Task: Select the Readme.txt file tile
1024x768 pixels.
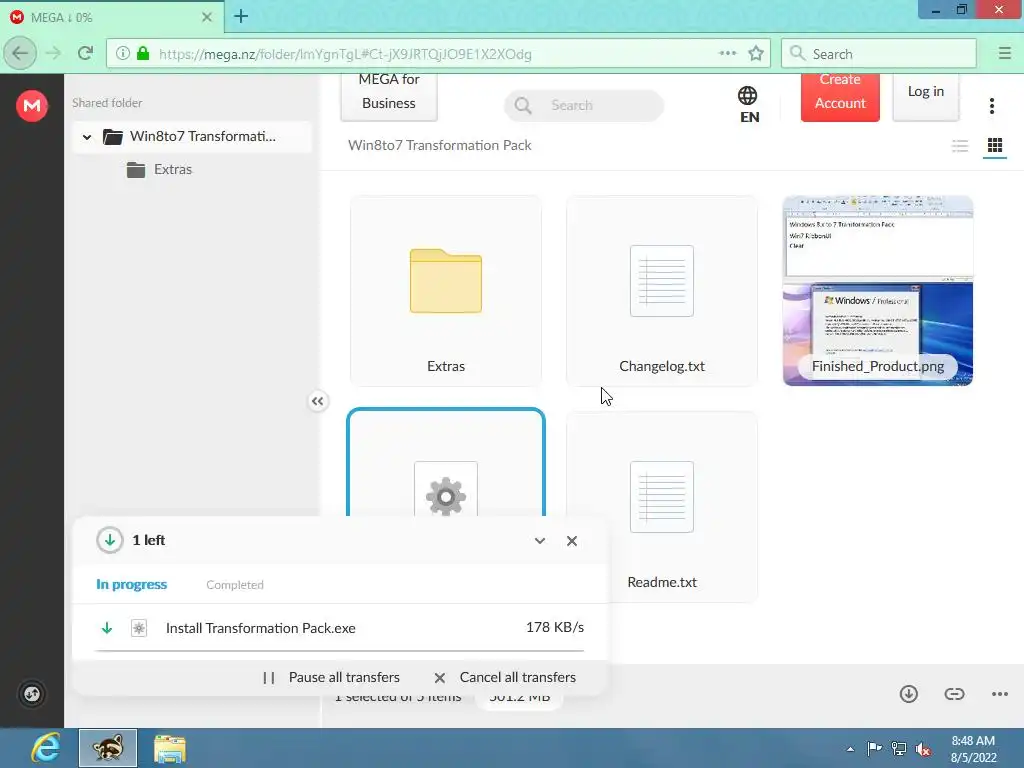Action: coord(662,507)
